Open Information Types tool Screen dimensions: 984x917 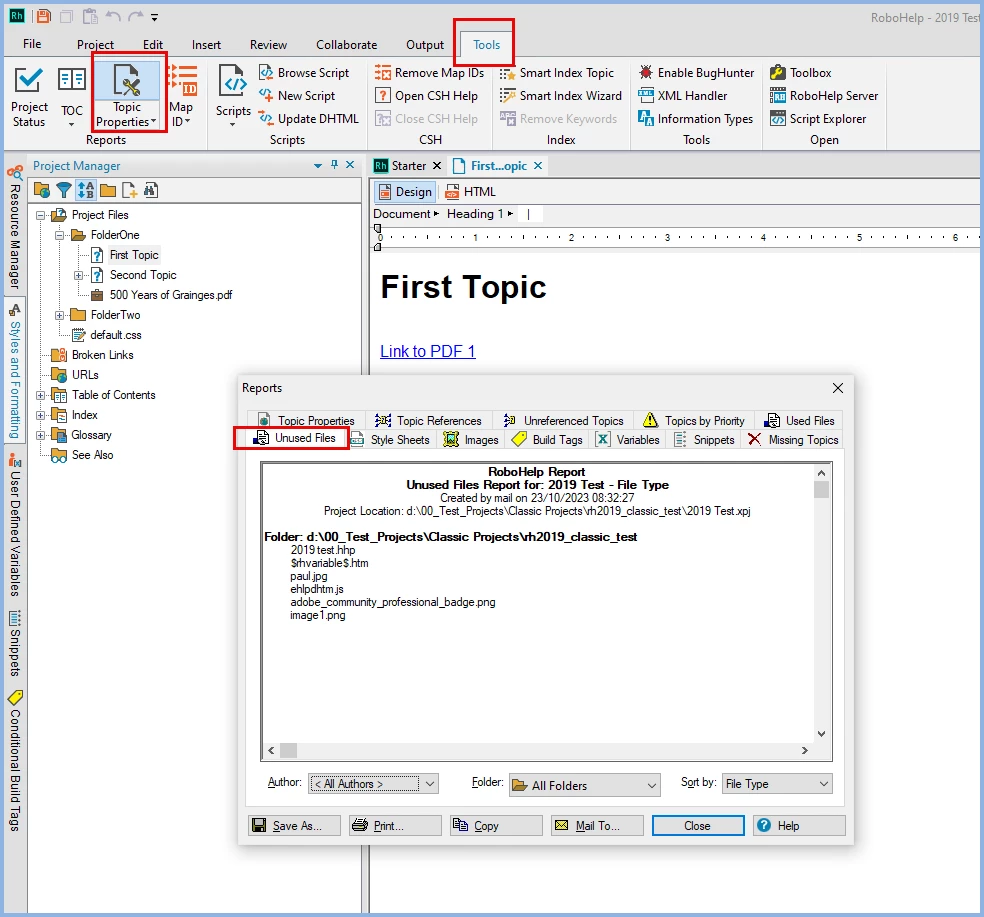click(695, 119)
